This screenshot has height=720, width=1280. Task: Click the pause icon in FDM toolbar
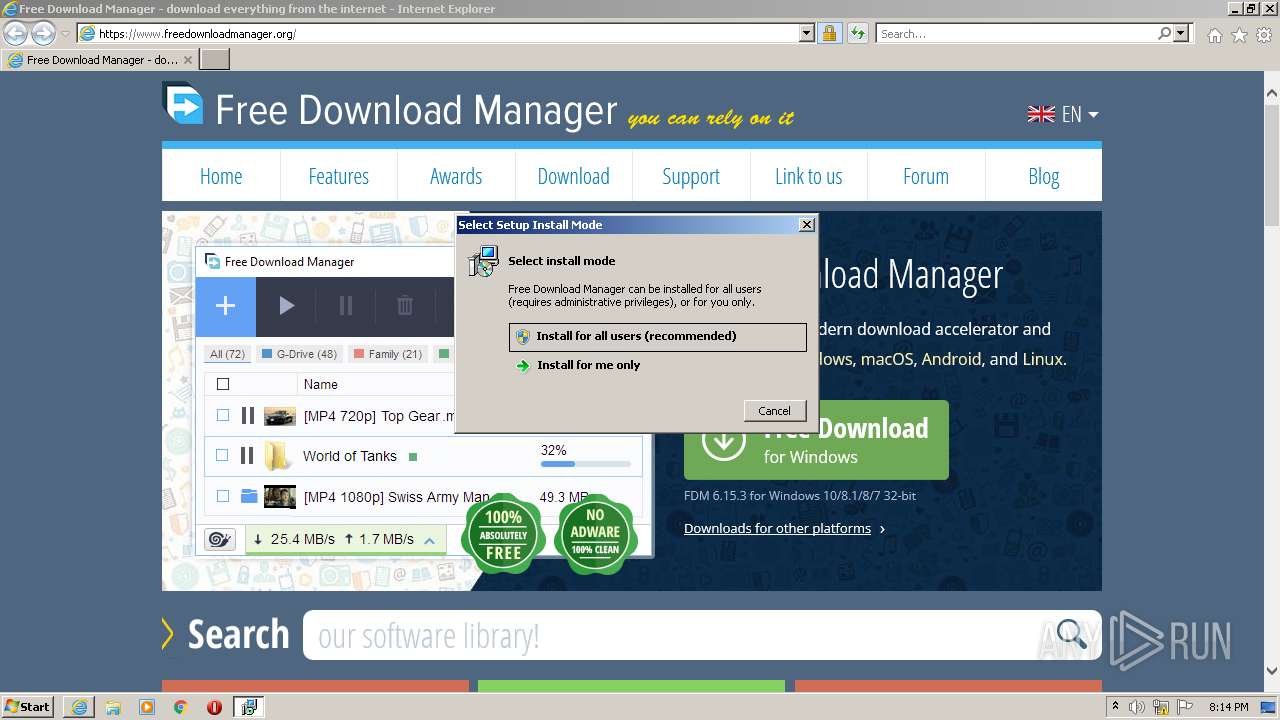[x=345, y=306]
